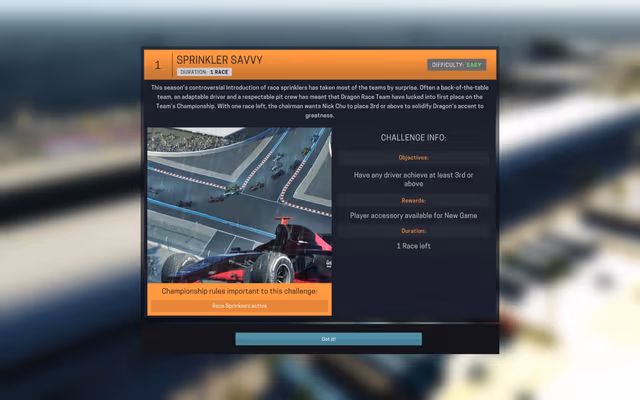Click the Championship rules important label
This screenshot has height=400, width=640.
[239, 291]
